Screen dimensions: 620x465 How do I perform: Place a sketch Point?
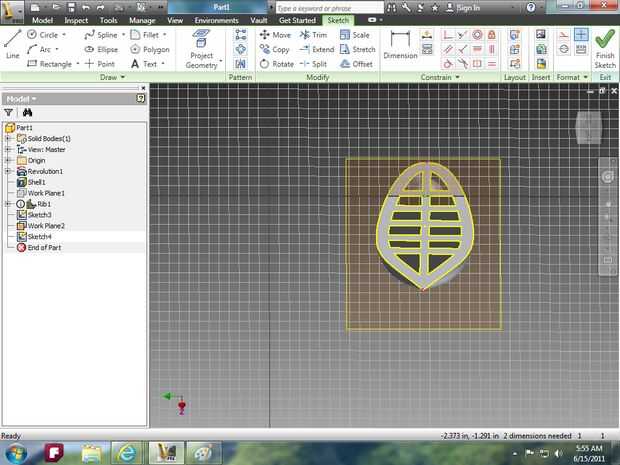[x=100, y=64]
